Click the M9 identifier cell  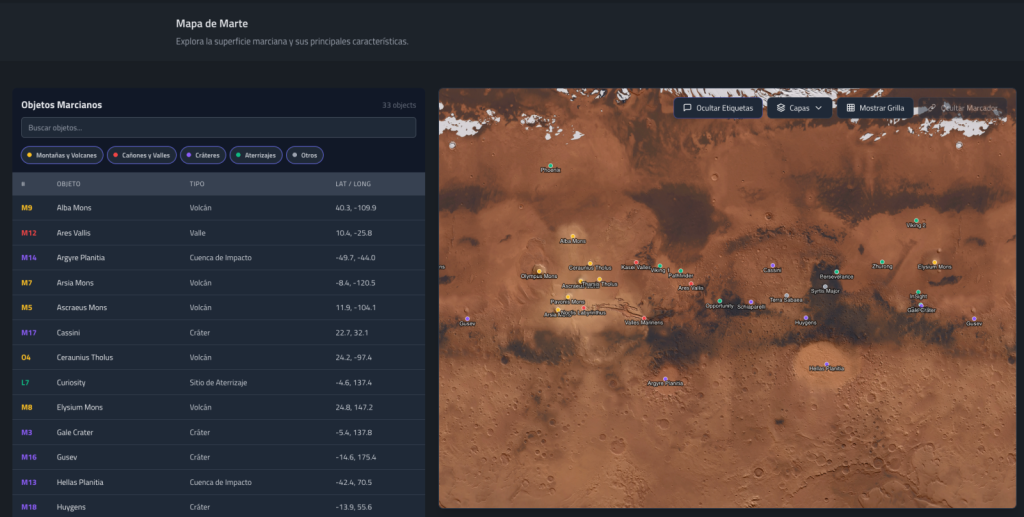[27, 208]
